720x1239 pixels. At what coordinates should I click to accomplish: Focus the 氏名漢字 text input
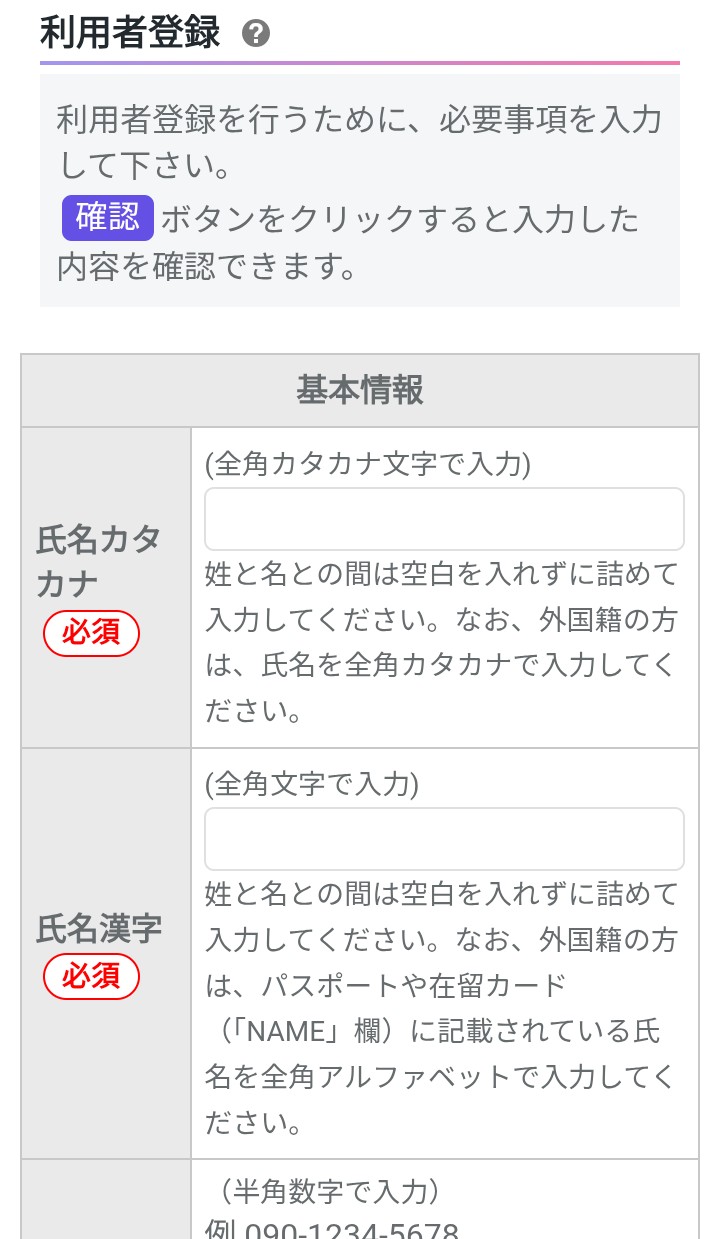(444, 839)
